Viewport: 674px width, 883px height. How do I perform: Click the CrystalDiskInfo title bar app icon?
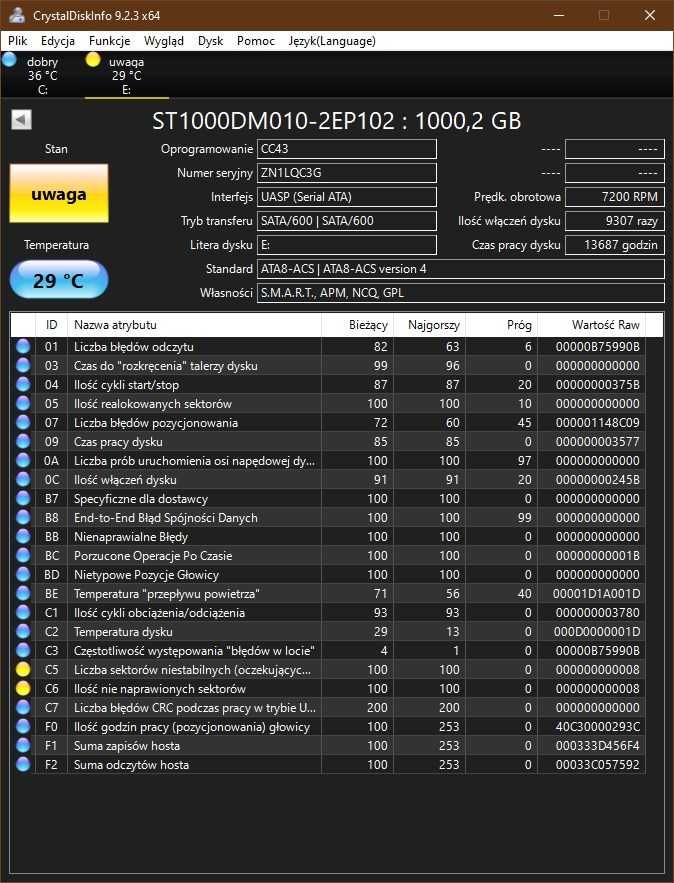coord(17,15)
